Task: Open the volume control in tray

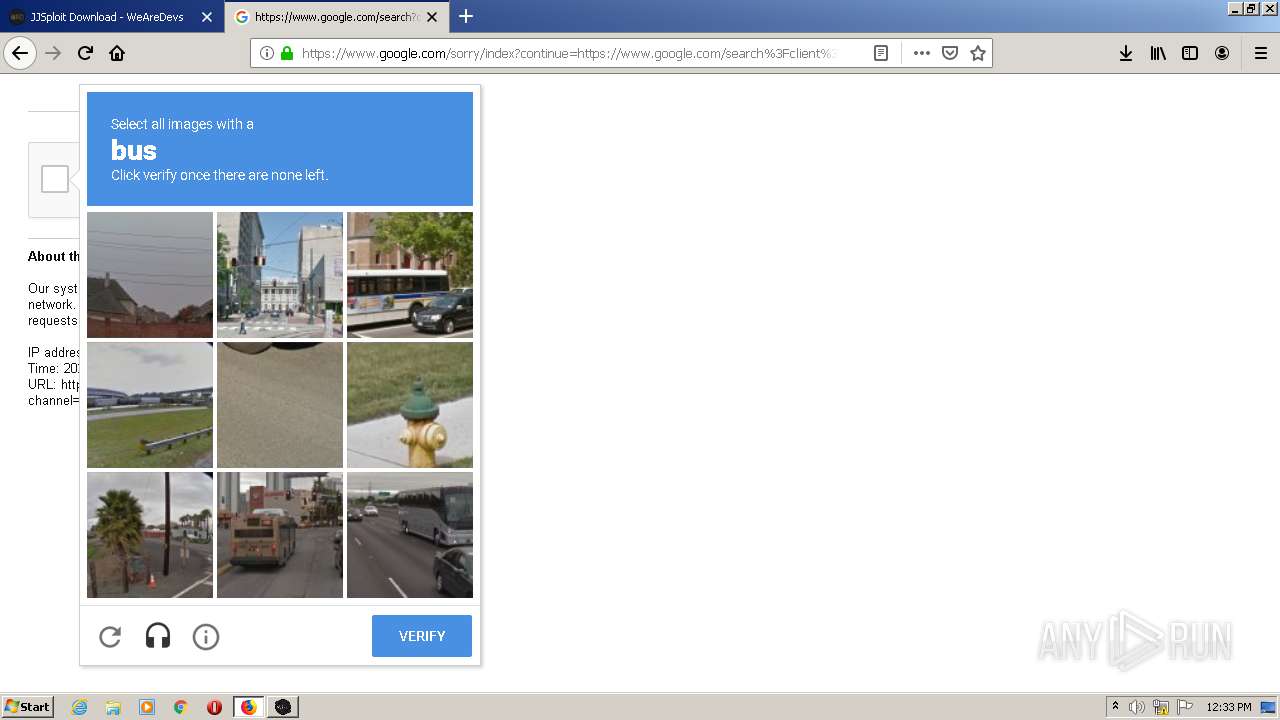Action: tap(1137, 707)
